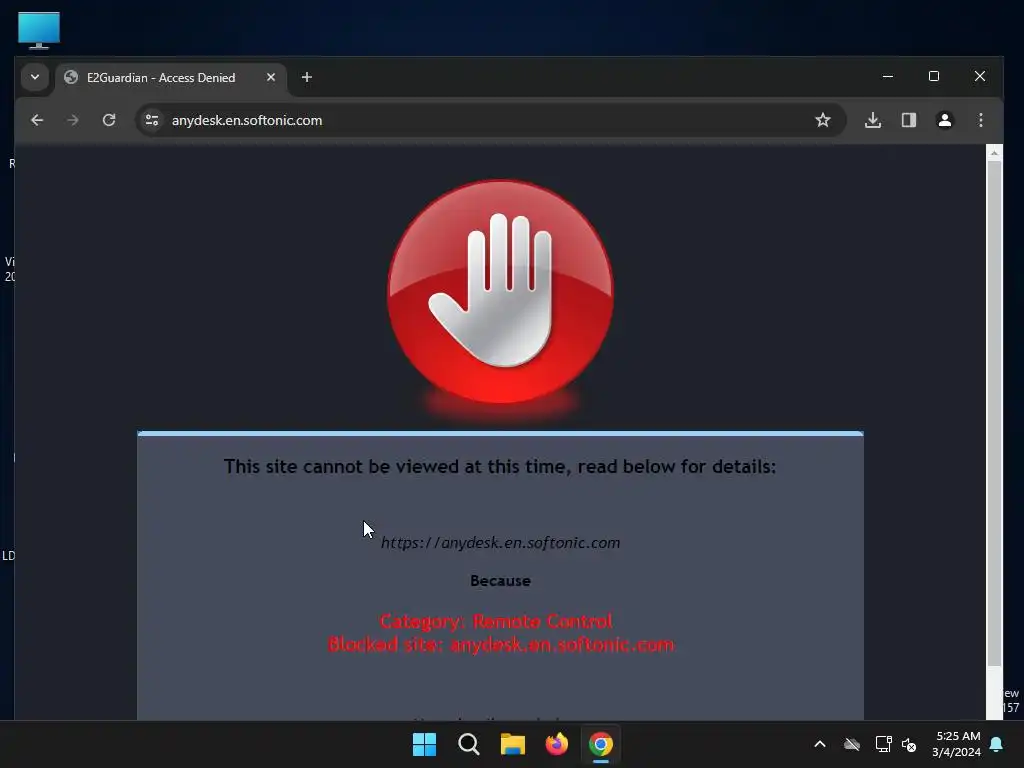The image size is (1024, 768).
Task: Click the 'Category: Remote Control' text
Action: click(x=496, y=621)
